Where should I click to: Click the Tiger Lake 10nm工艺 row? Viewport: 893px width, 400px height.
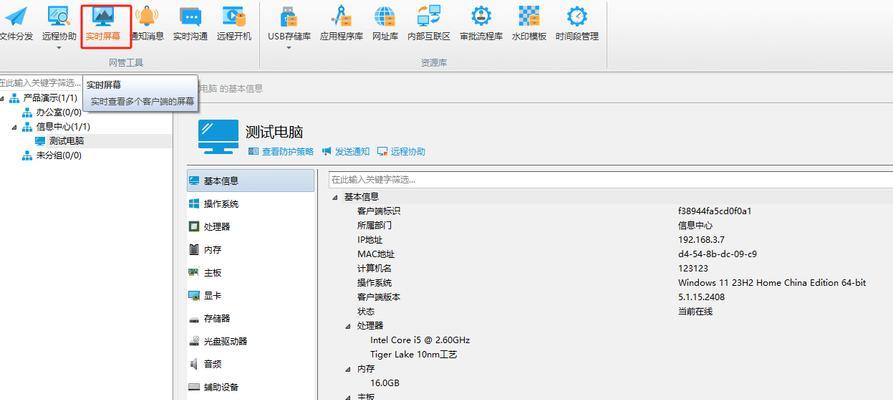pos(413,354)
